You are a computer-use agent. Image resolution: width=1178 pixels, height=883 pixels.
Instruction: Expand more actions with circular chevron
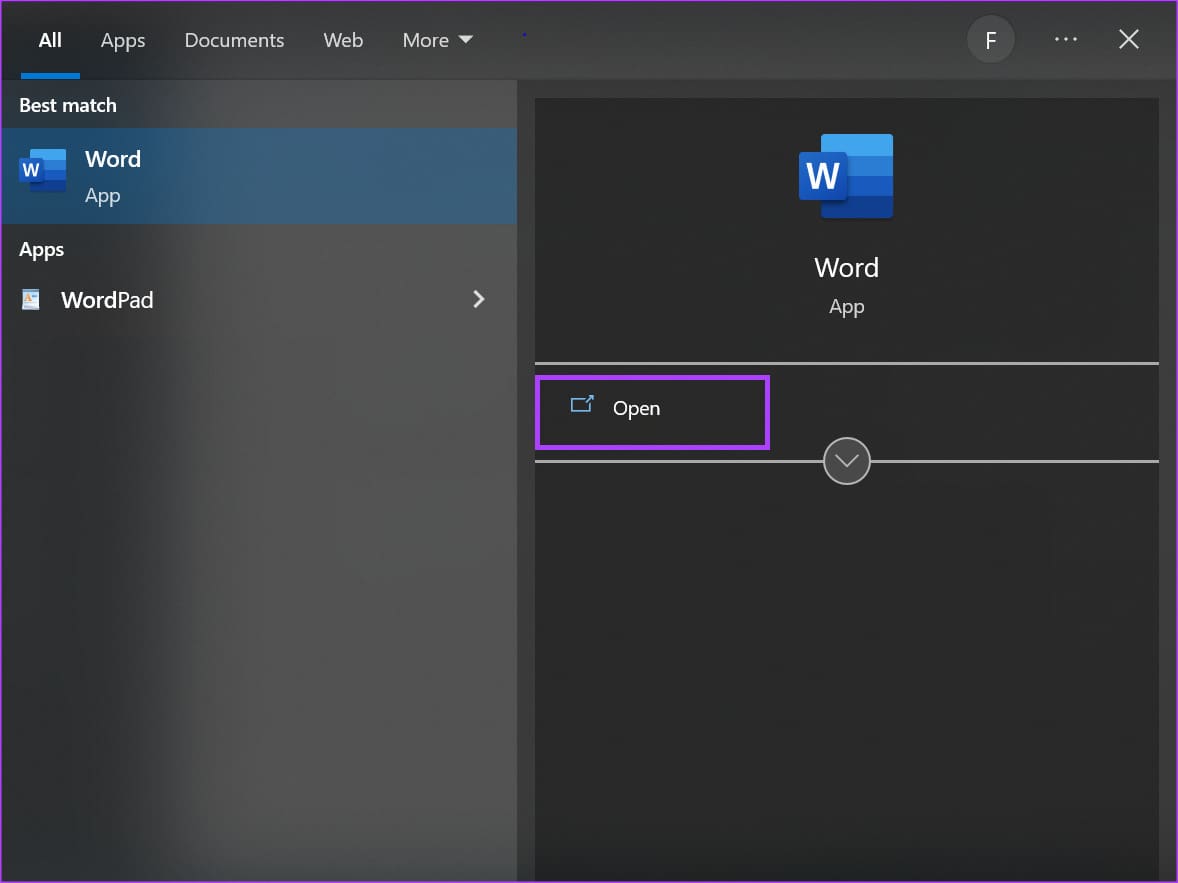847,461
